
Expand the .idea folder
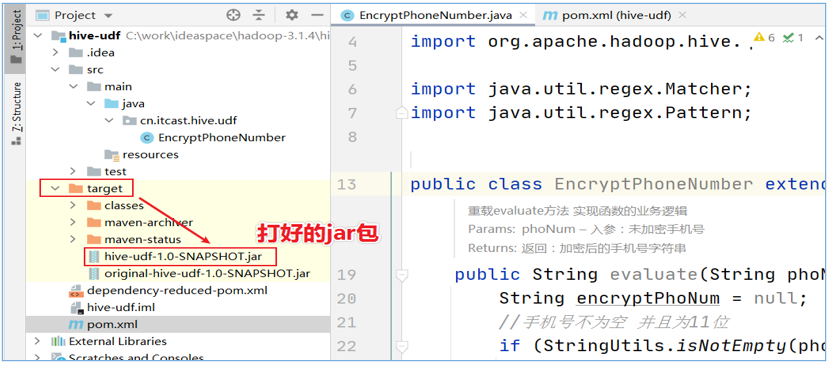click(55, 53)
